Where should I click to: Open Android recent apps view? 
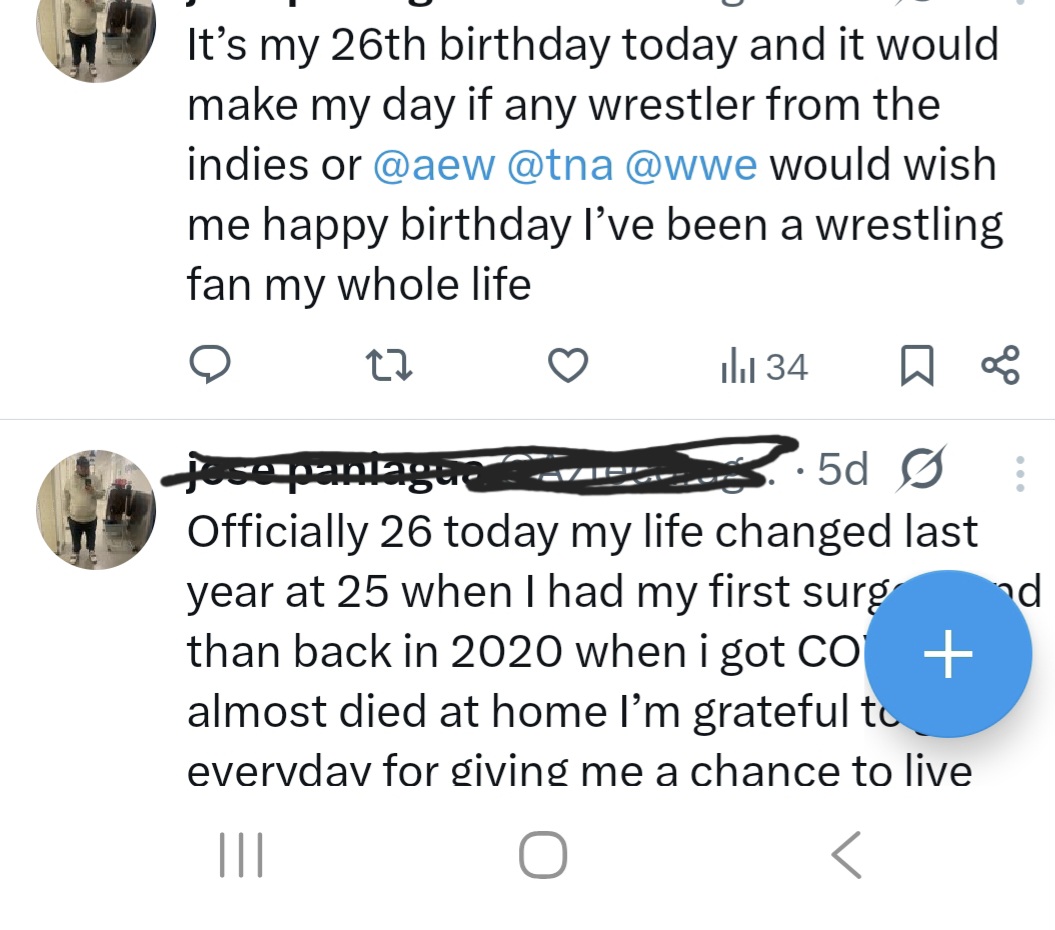pos(241,856)
